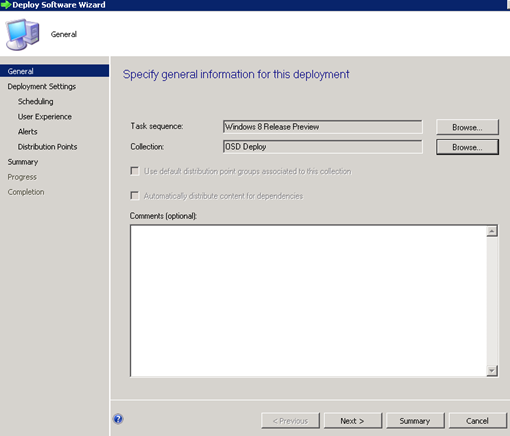This screenshot has height=436, width=510.
Task: Toggle Automatically distribute content for dependencies checkbox
Action: coord(135,195)
